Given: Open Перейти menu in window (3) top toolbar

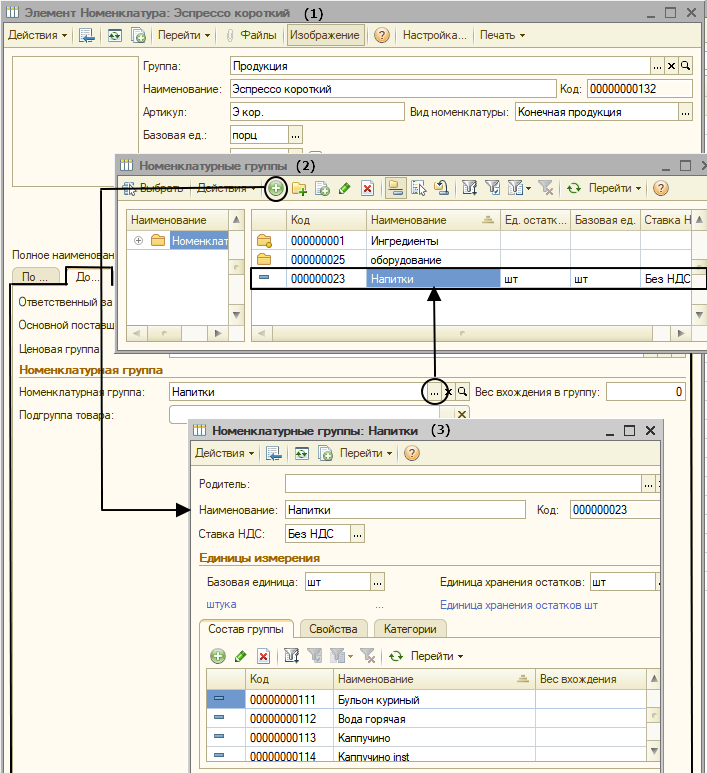Looking at the screenshot, I should tap(366, 453).
